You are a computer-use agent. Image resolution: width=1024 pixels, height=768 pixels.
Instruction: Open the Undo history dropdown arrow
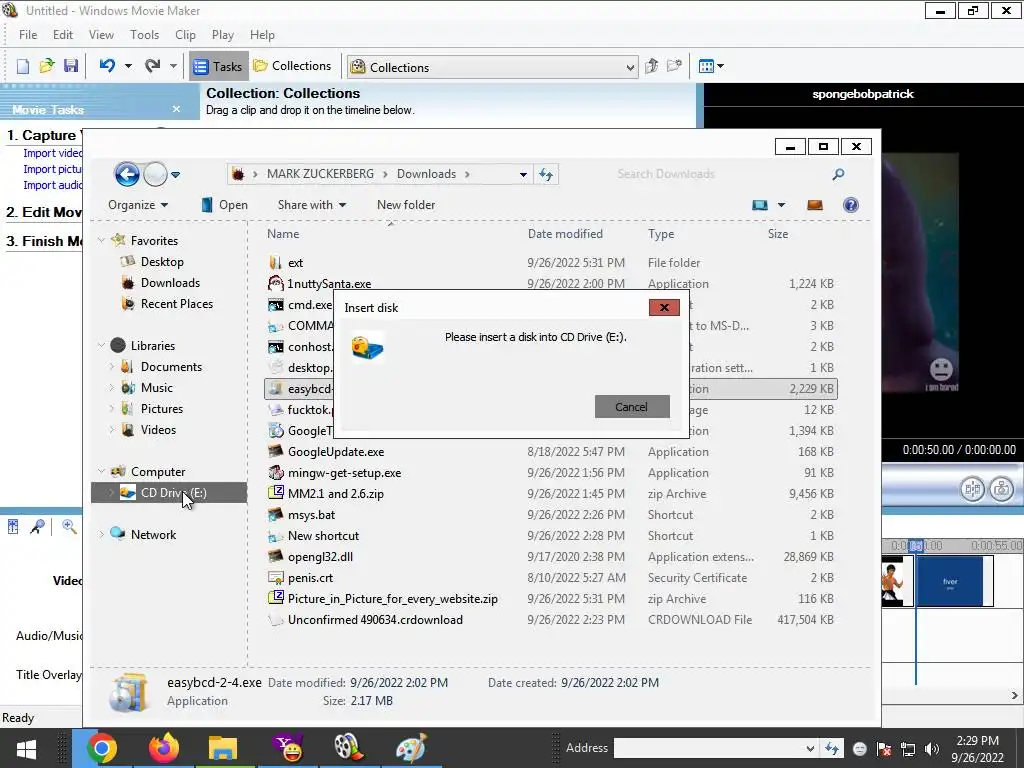point(128,66)
